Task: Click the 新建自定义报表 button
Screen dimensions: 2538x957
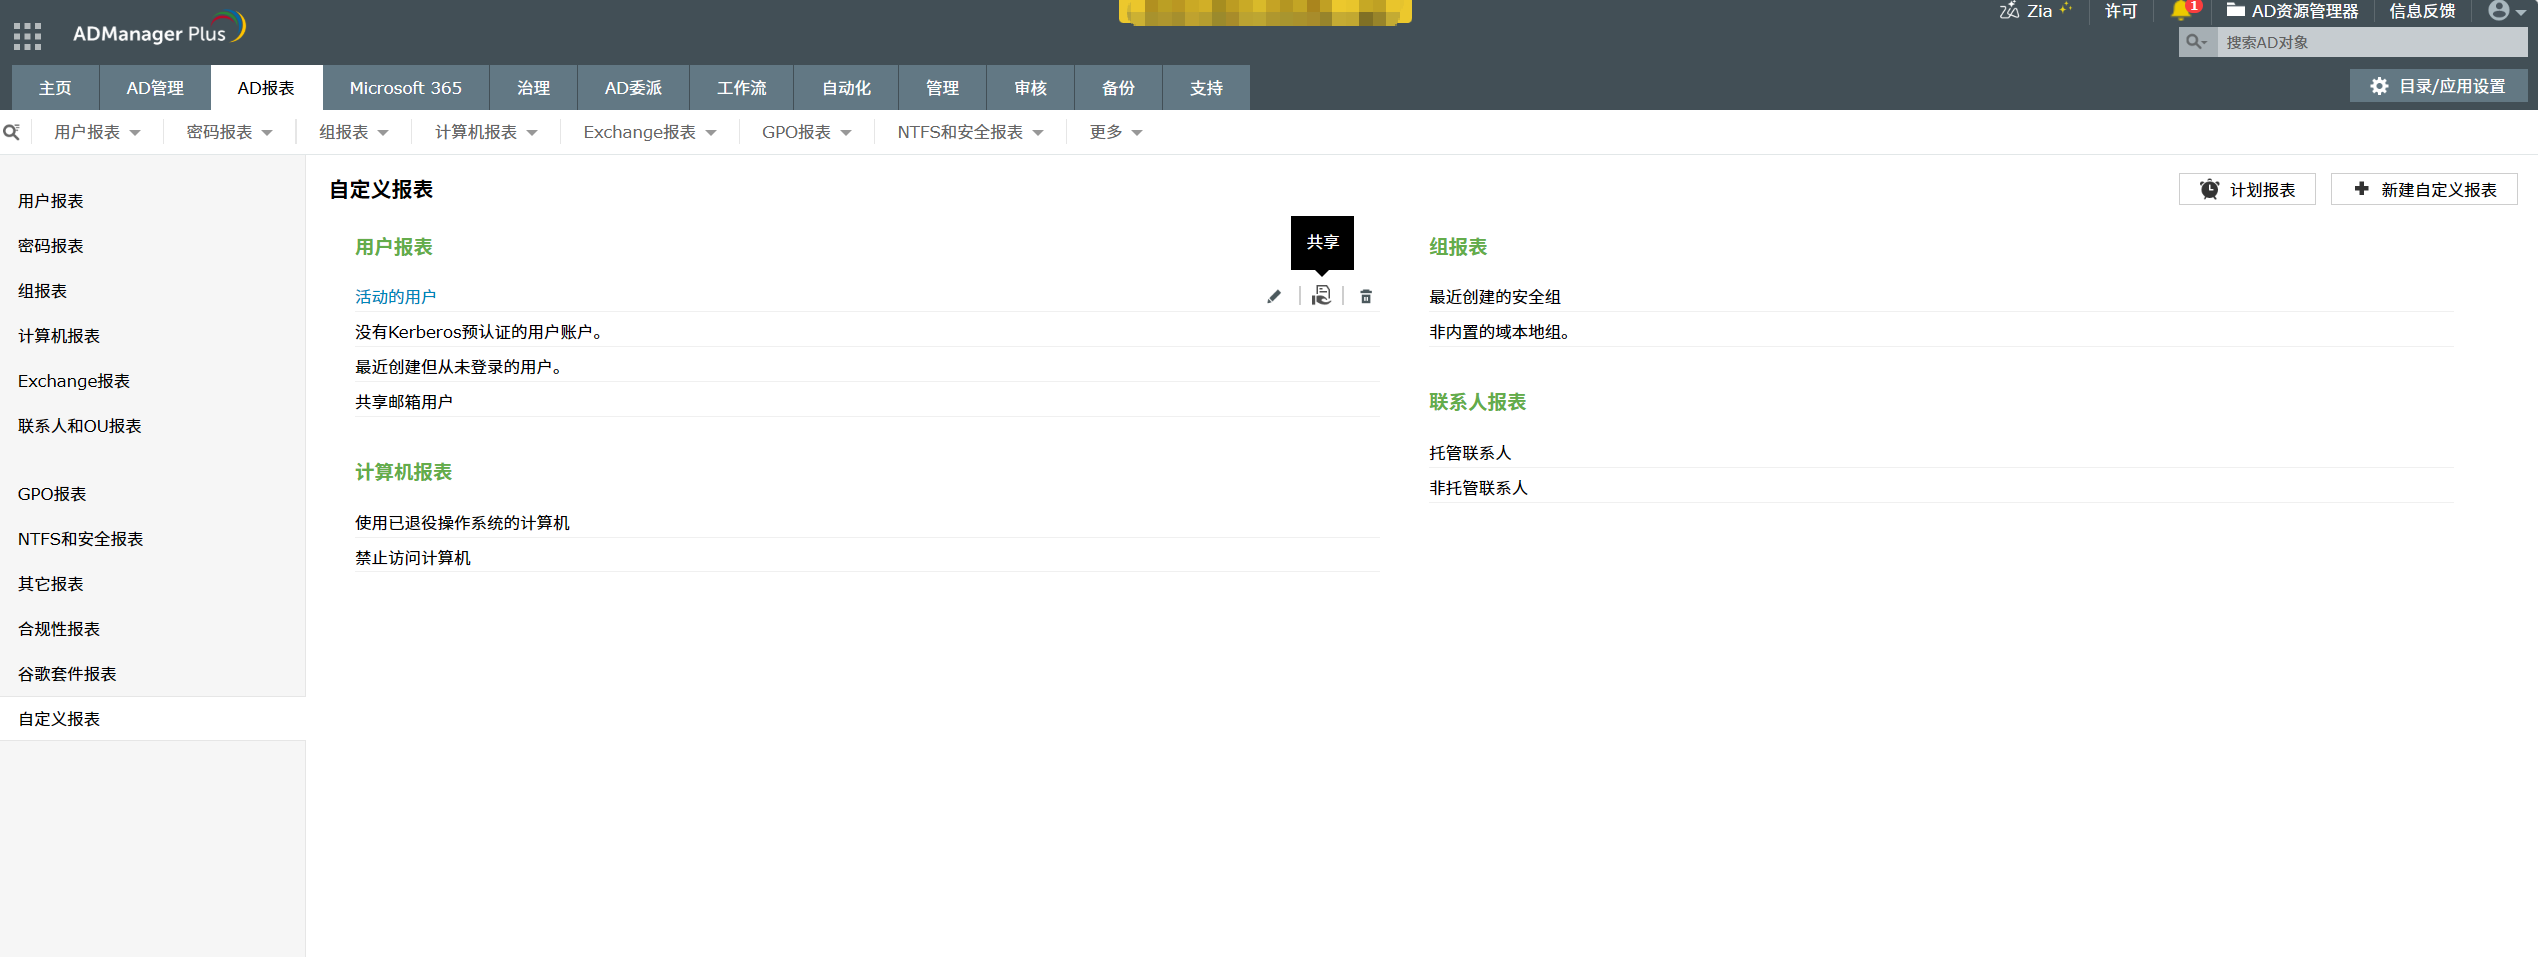Action: click(x=2424, y=189)
